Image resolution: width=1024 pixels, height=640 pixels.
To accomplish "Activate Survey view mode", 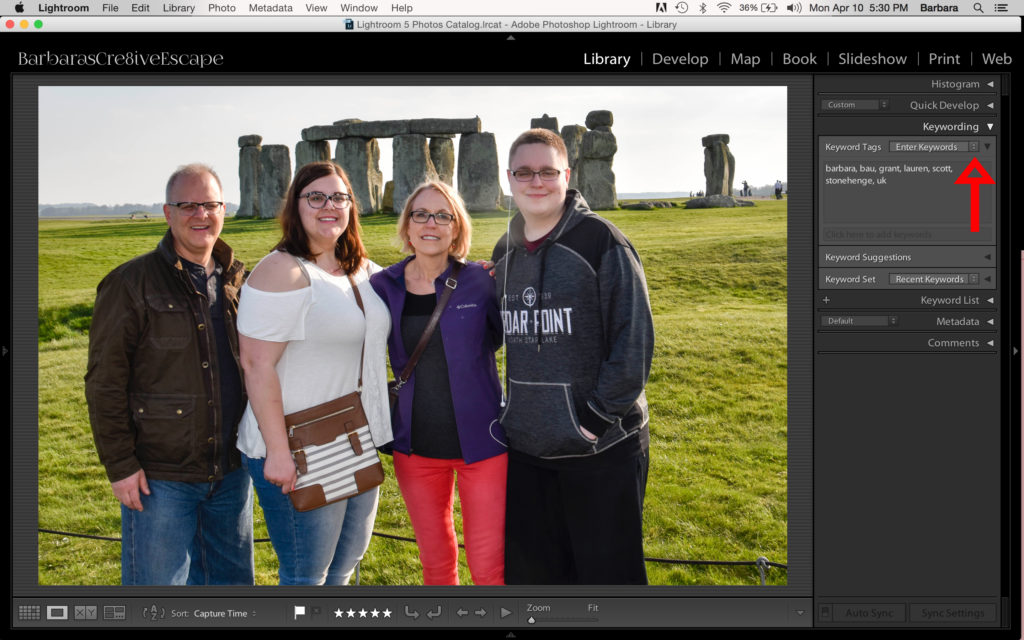I will click(116, 613).
